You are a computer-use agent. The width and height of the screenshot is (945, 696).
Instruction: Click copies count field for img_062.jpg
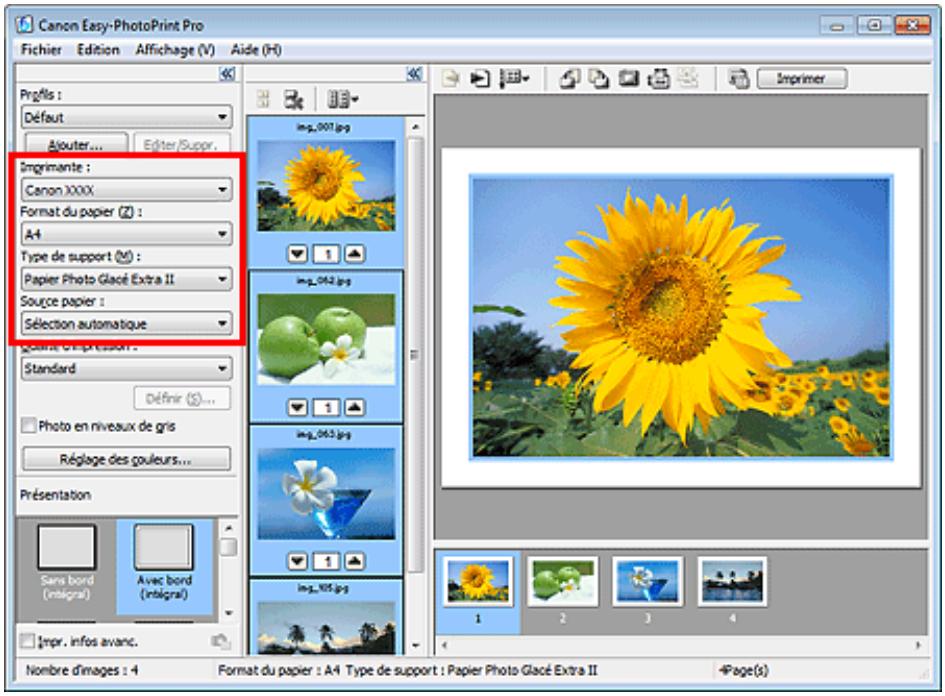326,408
